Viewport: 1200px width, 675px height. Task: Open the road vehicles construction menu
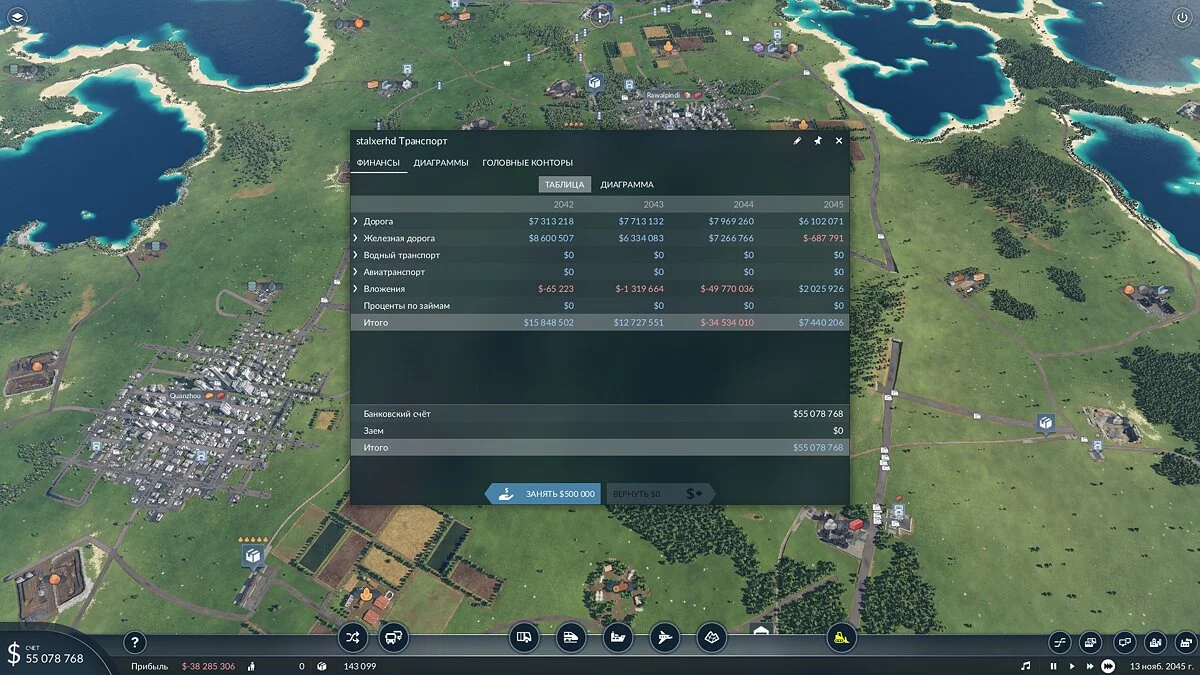click(x=523, y=636)
